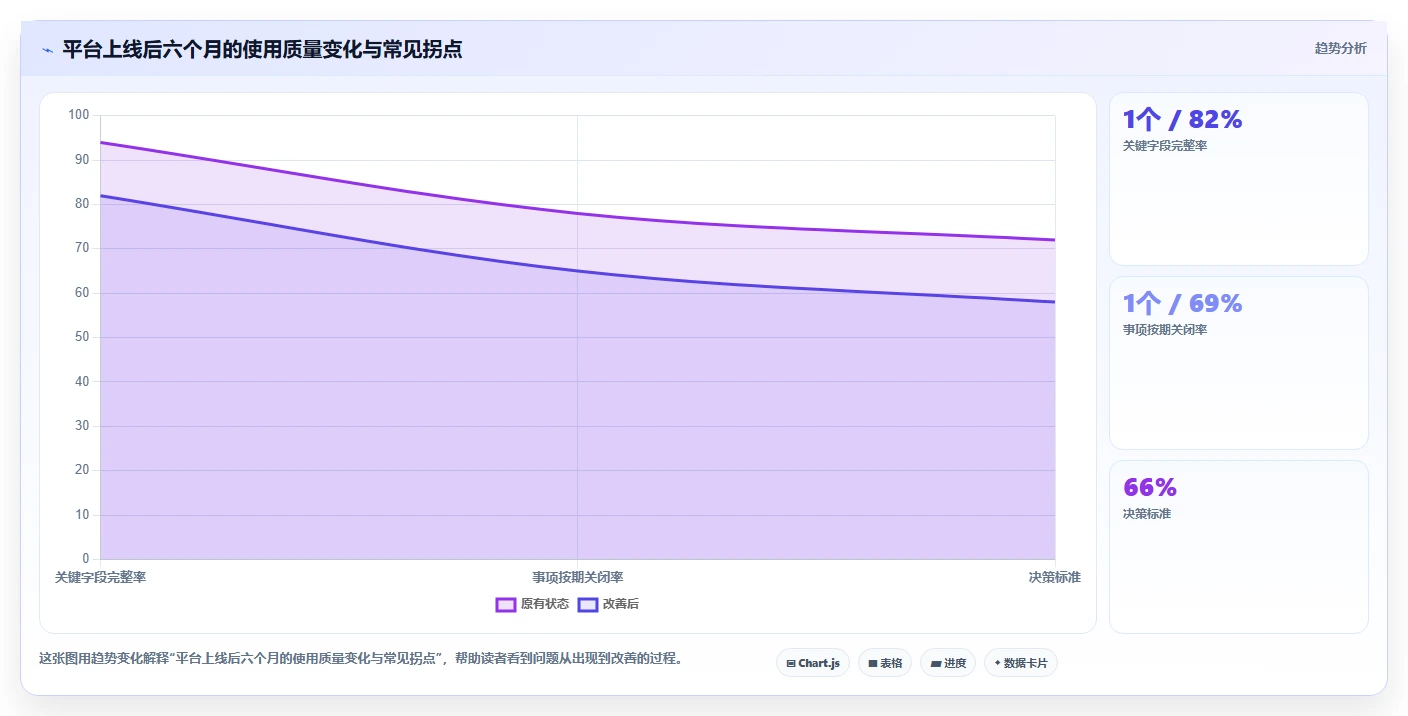Select the Chart.js tag chip

click(813, 663)
